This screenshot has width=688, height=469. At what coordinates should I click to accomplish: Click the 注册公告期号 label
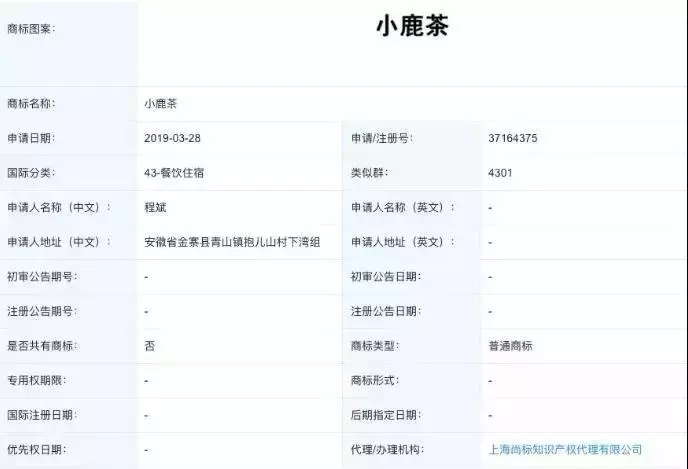(x=42, y=311)
